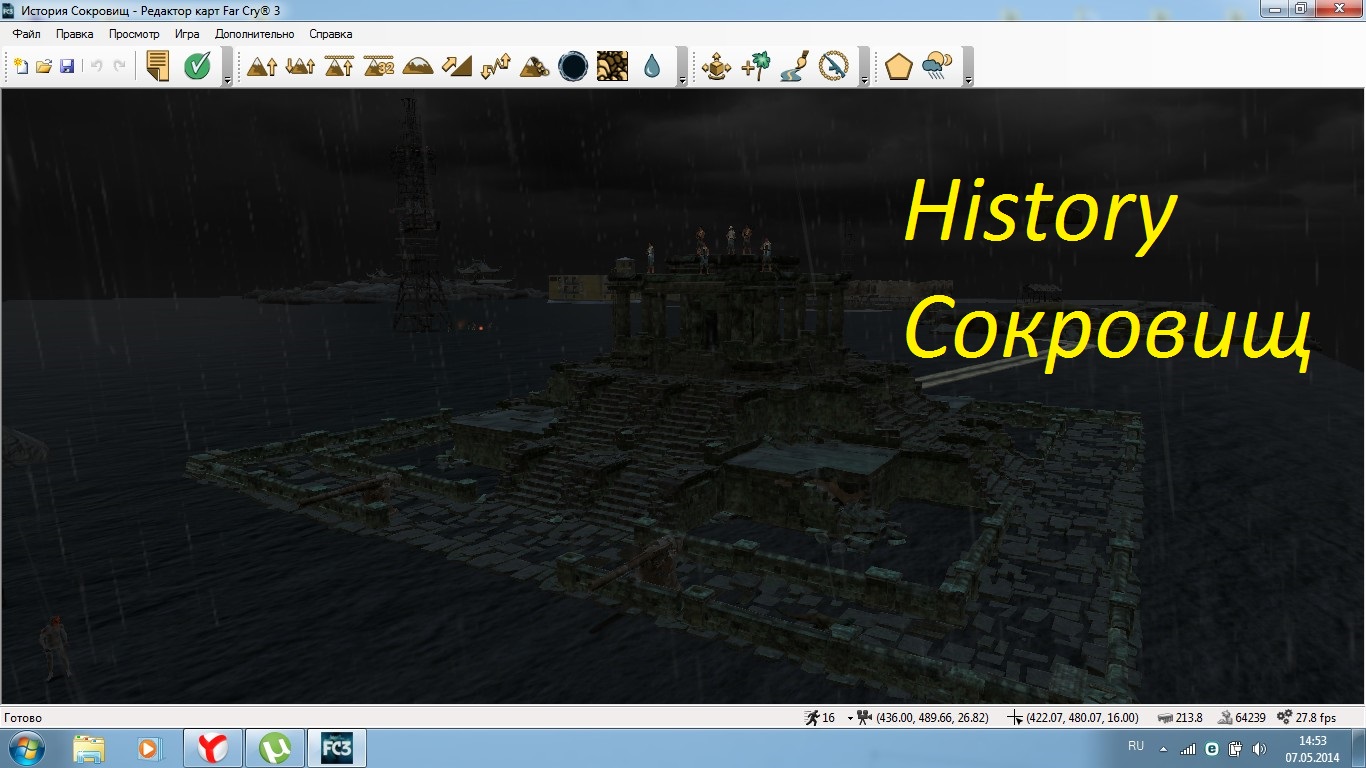Open the volume speaker tray icon
Screen dimensions: 1366x768
point(1258,748)
